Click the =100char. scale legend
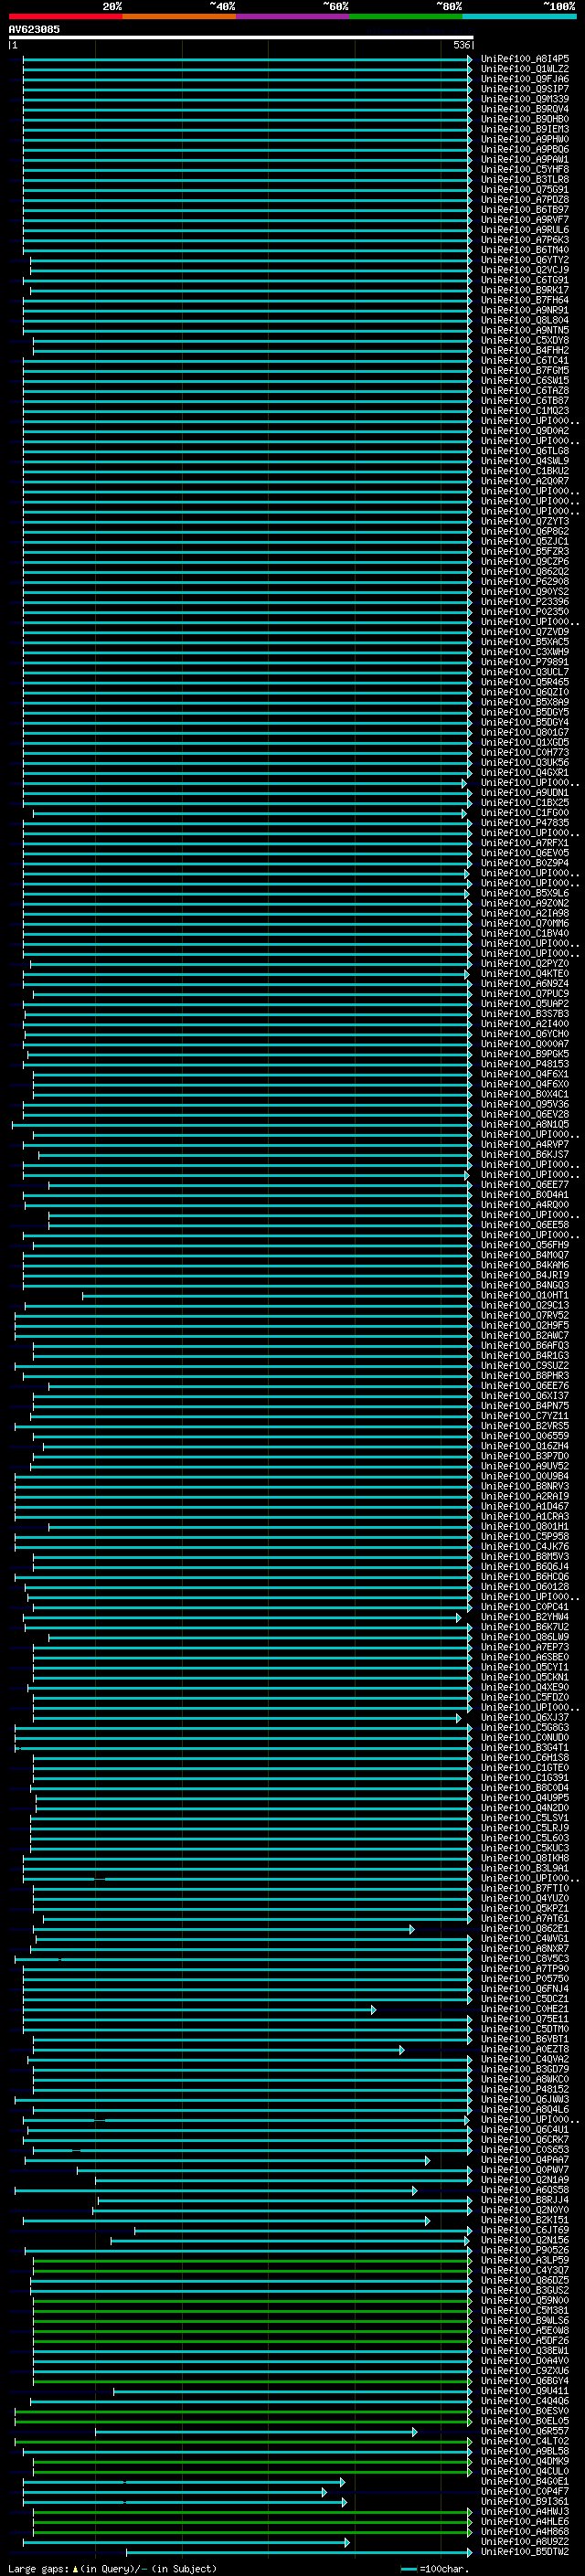This screenshot has height=2576, width=585. (434, 2568)
